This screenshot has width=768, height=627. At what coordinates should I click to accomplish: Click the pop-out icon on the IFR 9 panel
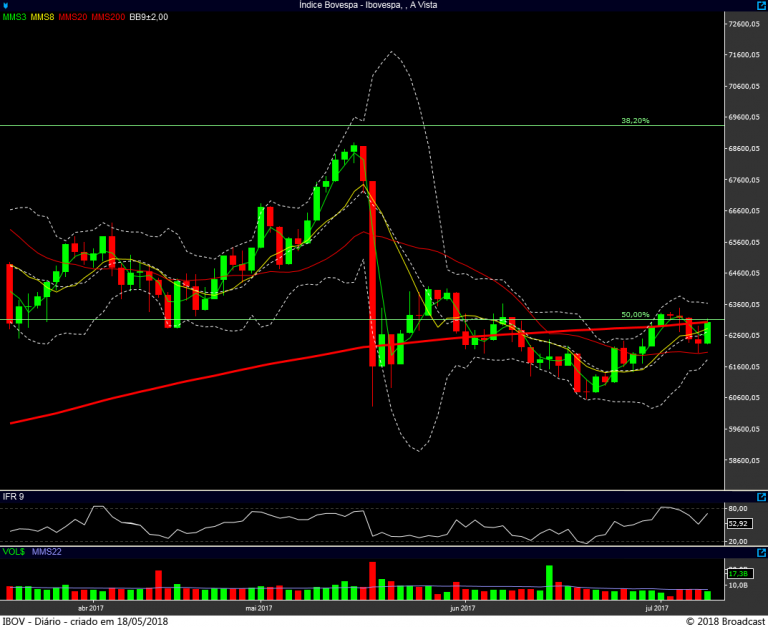pos(761,496)
